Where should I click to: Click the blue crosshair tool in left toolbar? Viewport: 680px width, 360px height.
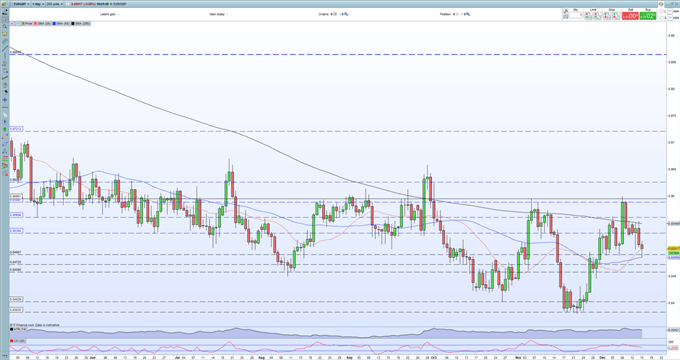click(x=5, y=99)
